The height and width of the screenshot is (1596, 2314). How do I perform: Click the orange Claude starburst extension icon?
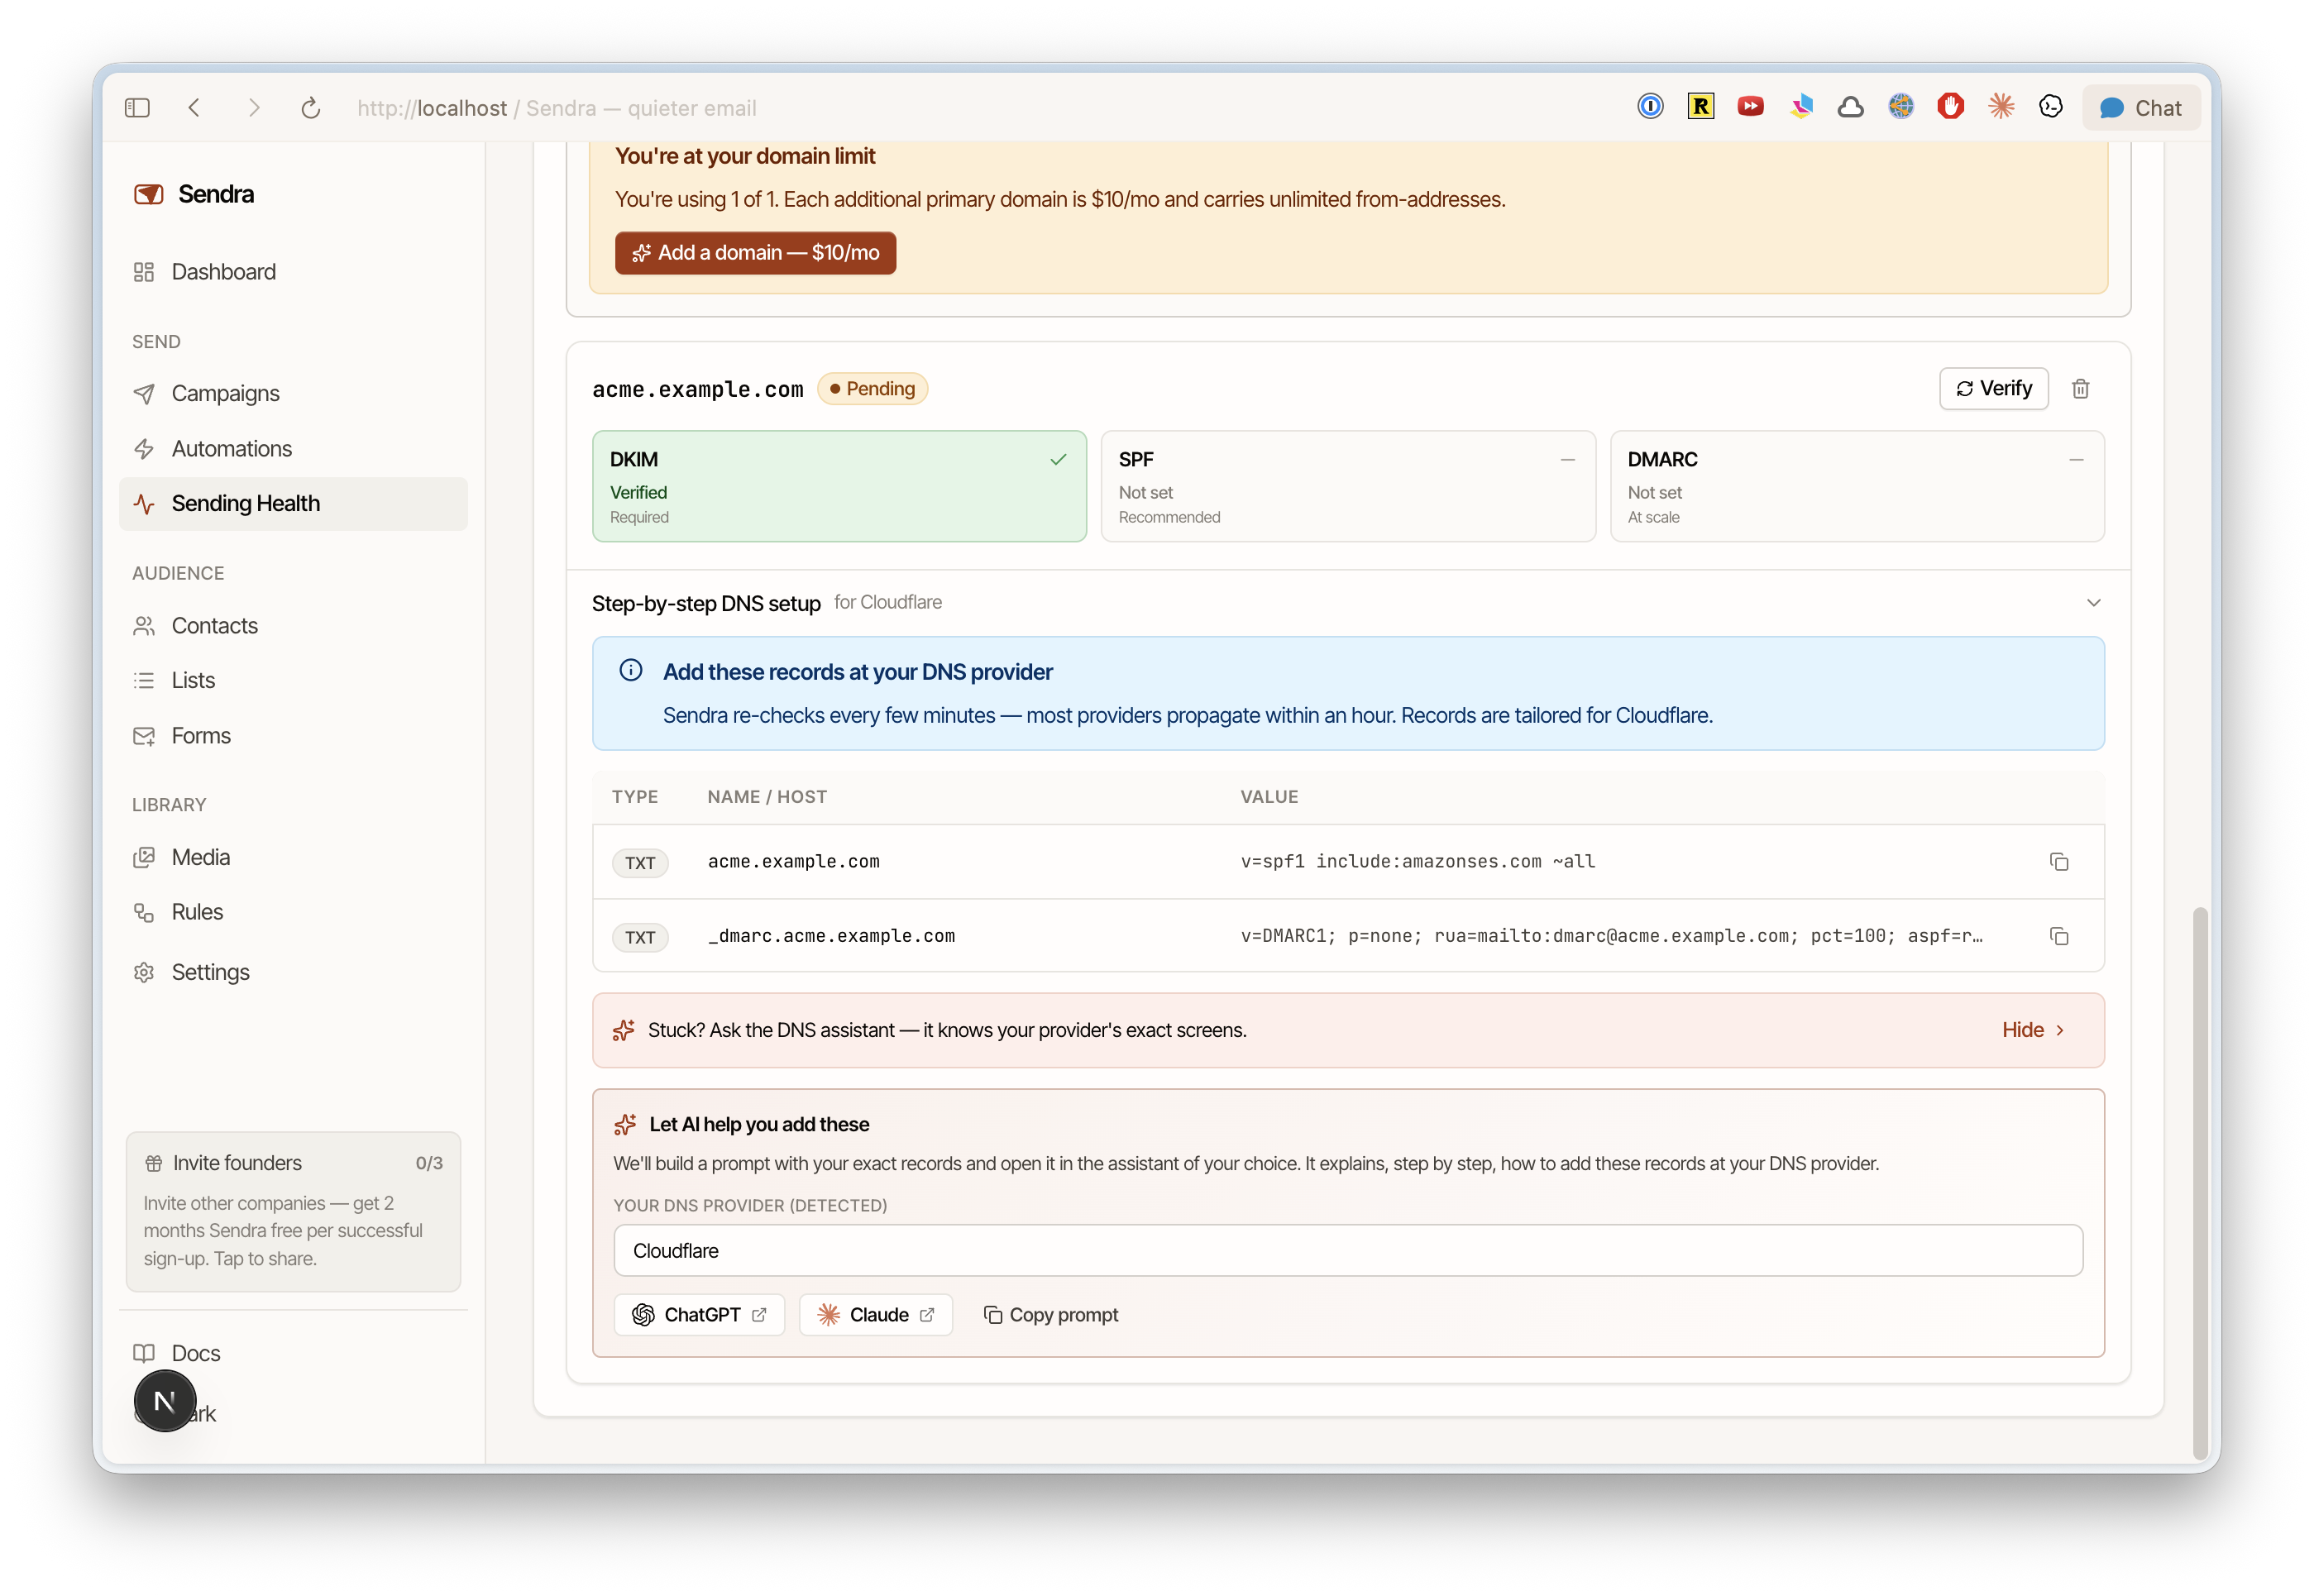click(x=2000, y=106)
